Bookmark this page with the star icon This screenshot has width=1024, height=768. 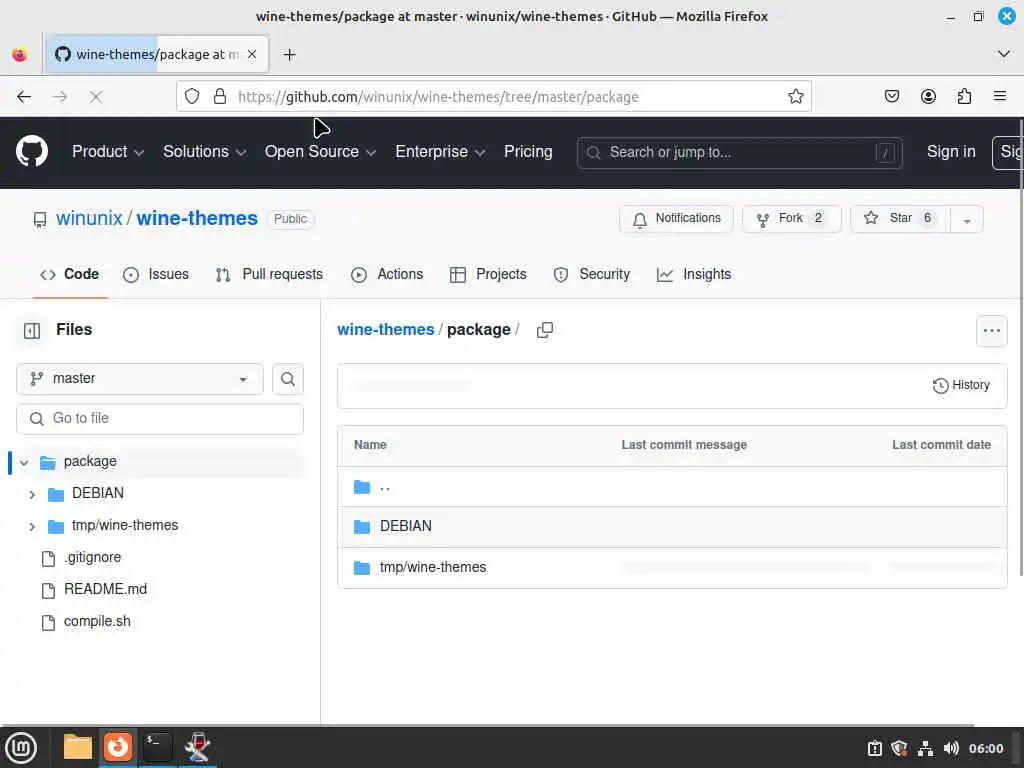click(795, 97)
